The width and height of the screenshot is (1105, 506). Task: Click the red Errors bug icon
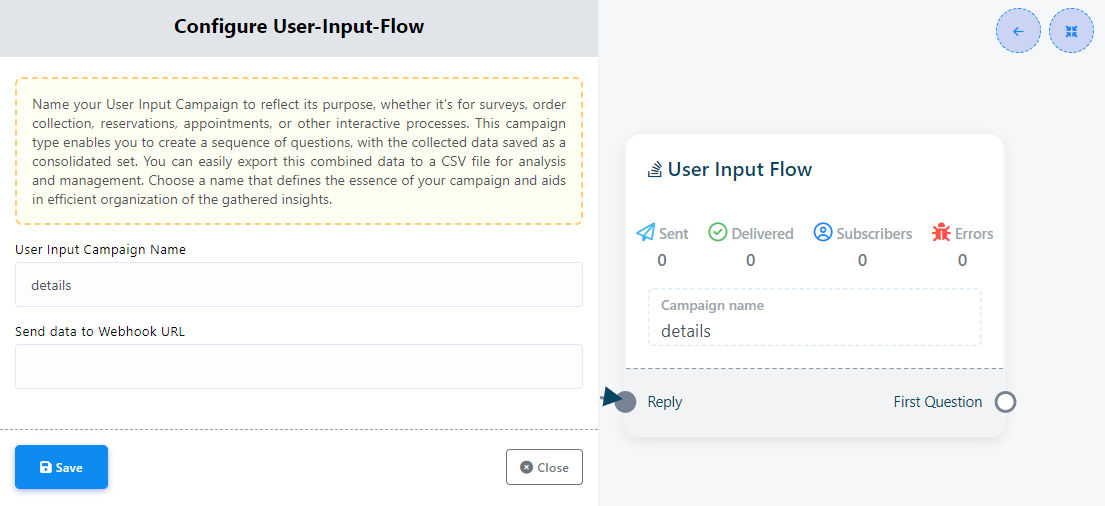941,233
